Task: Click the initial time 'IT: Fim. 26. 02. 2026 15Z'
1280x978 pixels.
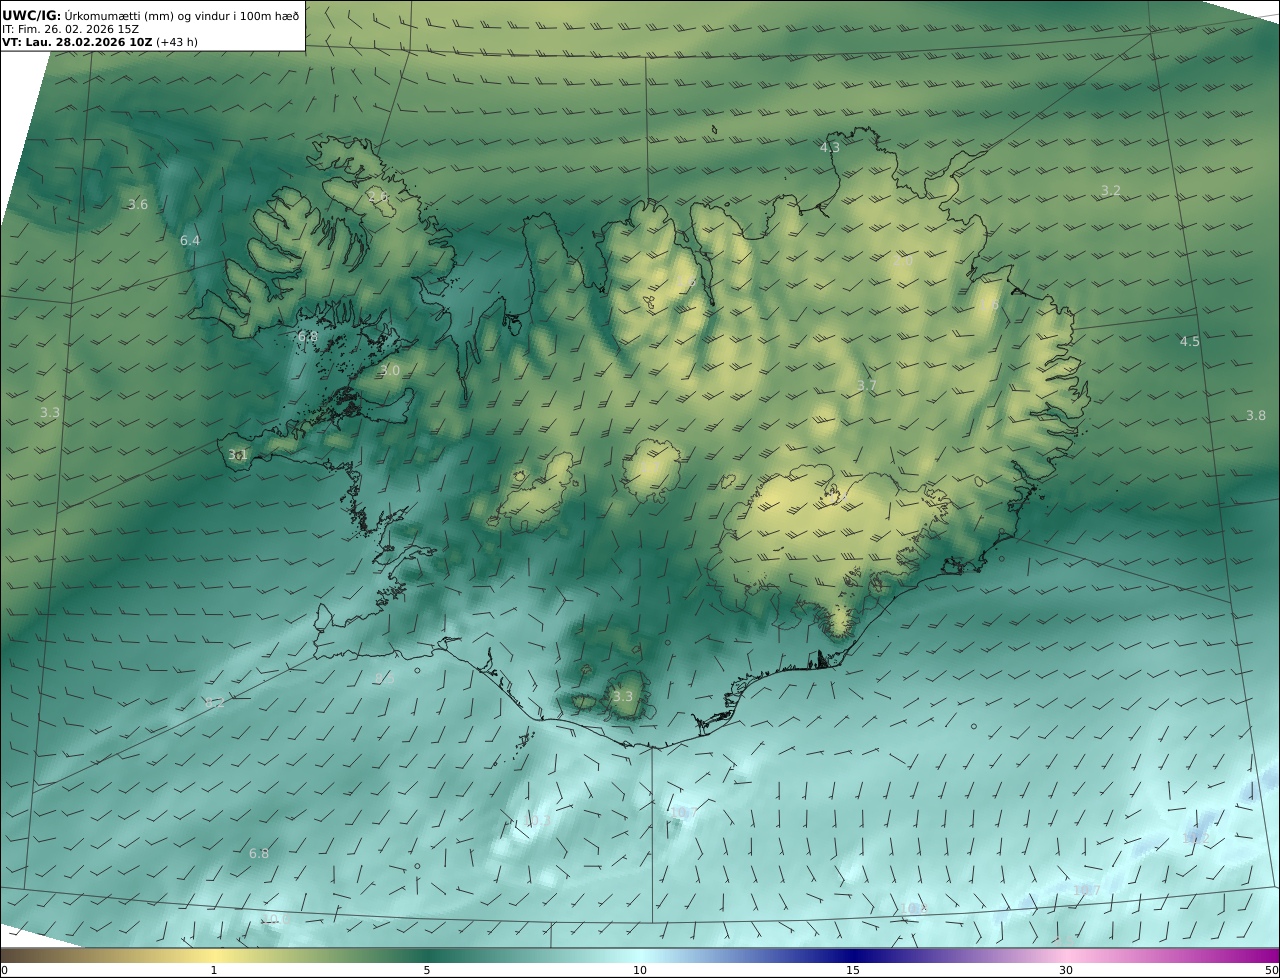Action: 70,29
